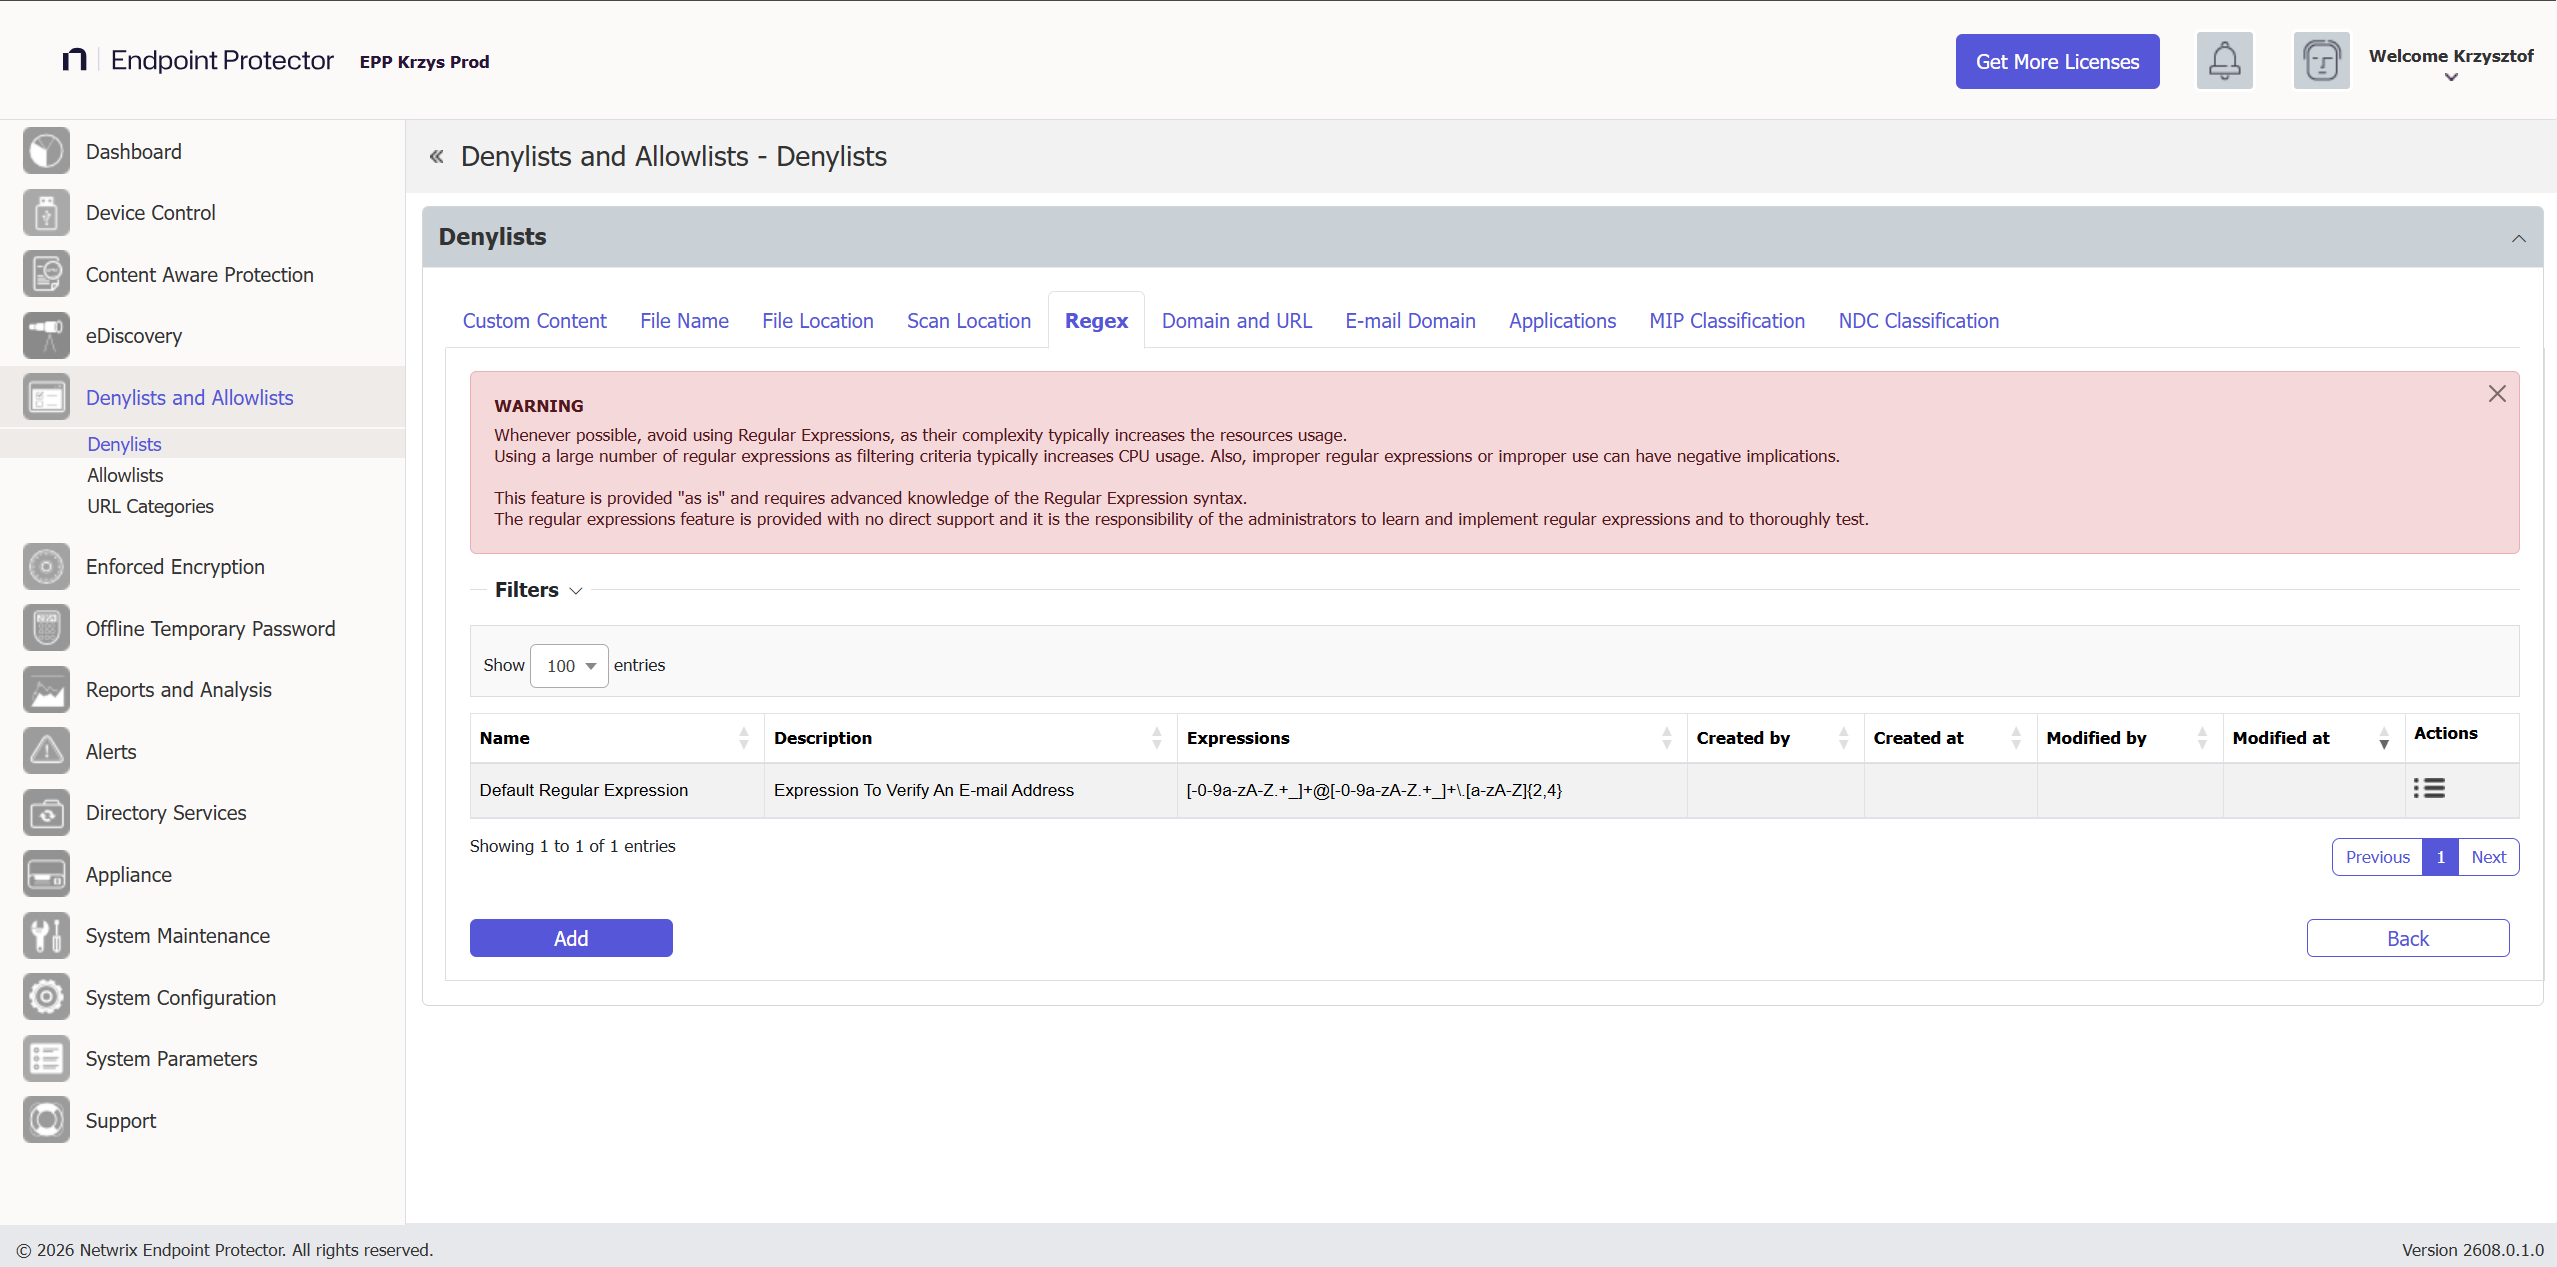The height and width of the screenshot is (1267, 2557).
Task: Sort table by Modified at column
Action: click(x=2313, y=738)
